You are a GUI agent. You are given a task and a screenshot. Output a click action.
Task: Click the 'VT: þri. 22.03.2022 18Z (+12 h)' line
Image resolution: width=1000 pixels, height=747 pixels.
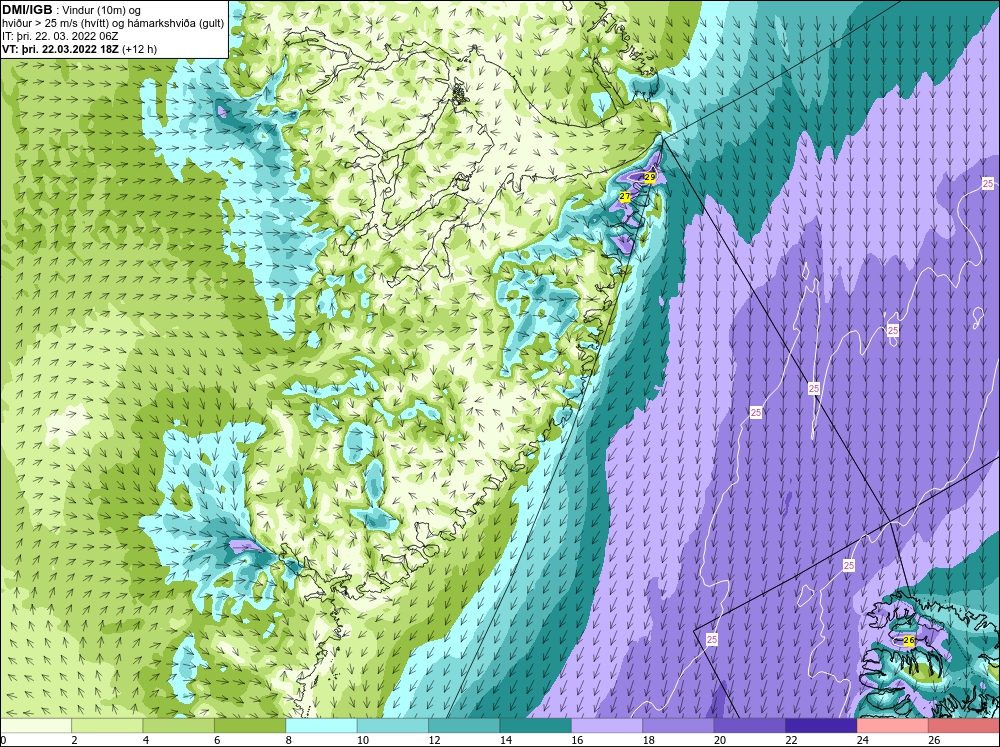pos(80,48)
